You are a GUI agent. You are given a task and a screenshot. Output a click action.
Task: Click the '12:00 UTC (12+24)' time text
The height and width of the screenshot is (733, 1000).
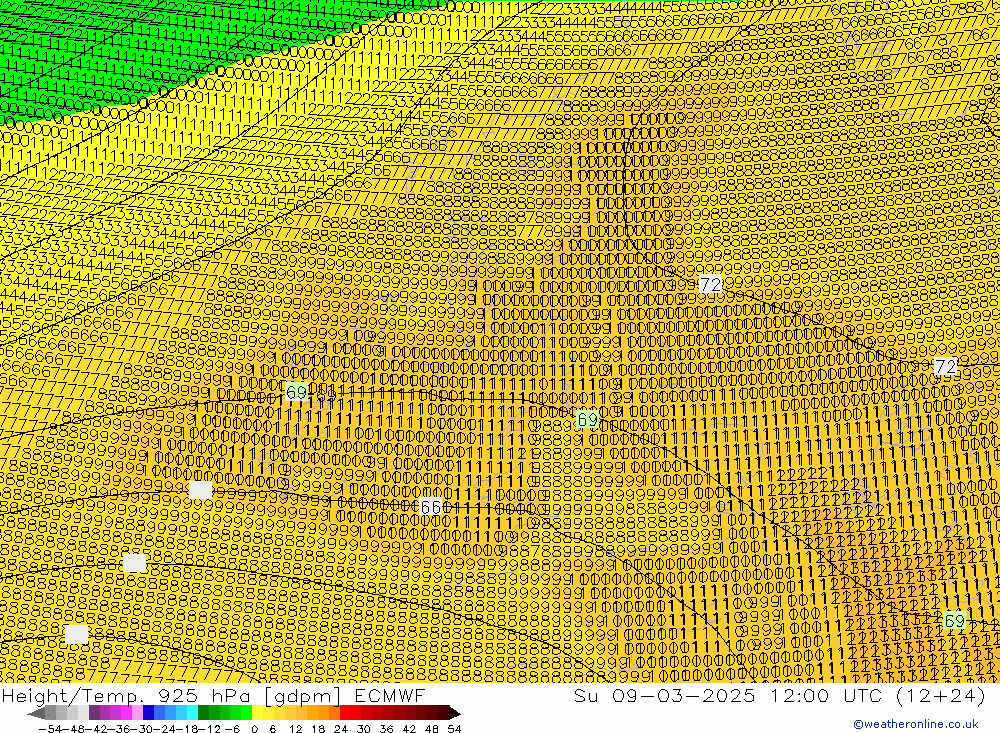pos(878,695)
